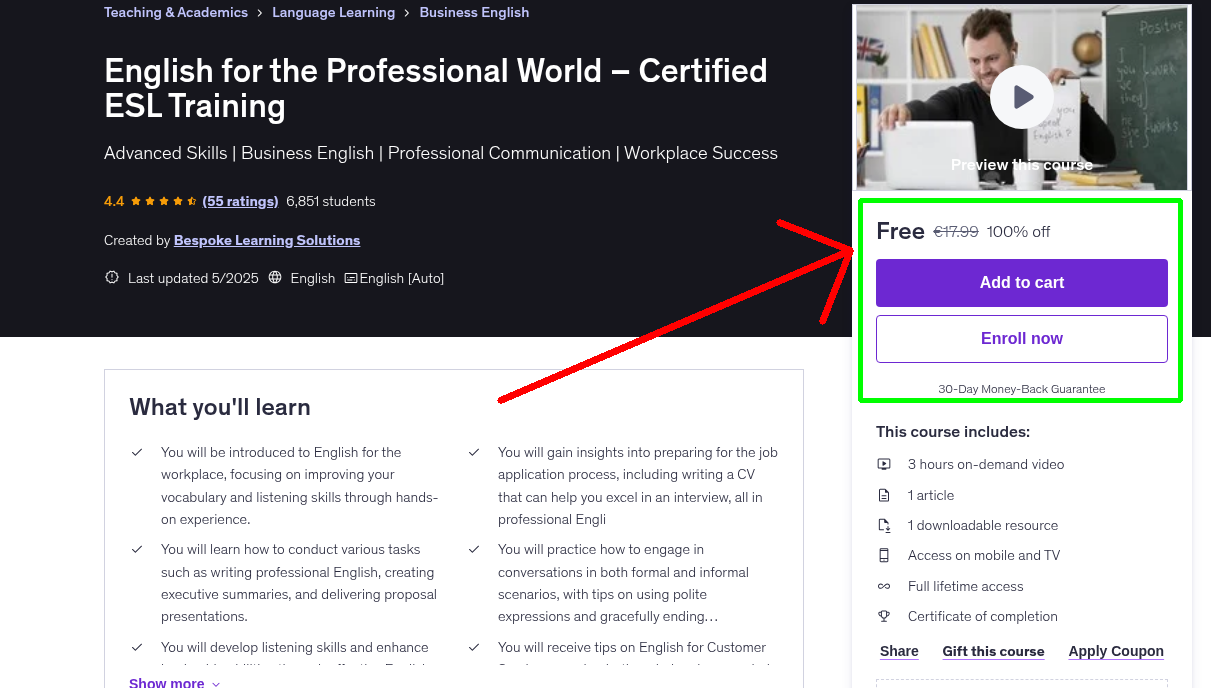
Task: Click the infinity icon for lifetime access
Action: [x=884, y=586]
